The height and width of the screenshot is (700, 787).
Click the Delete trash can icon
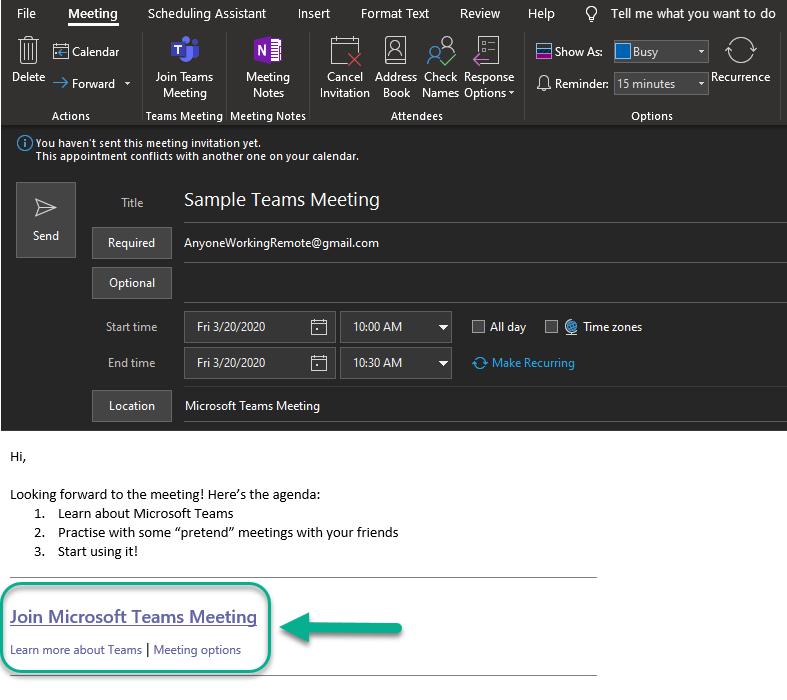(28, 50)
